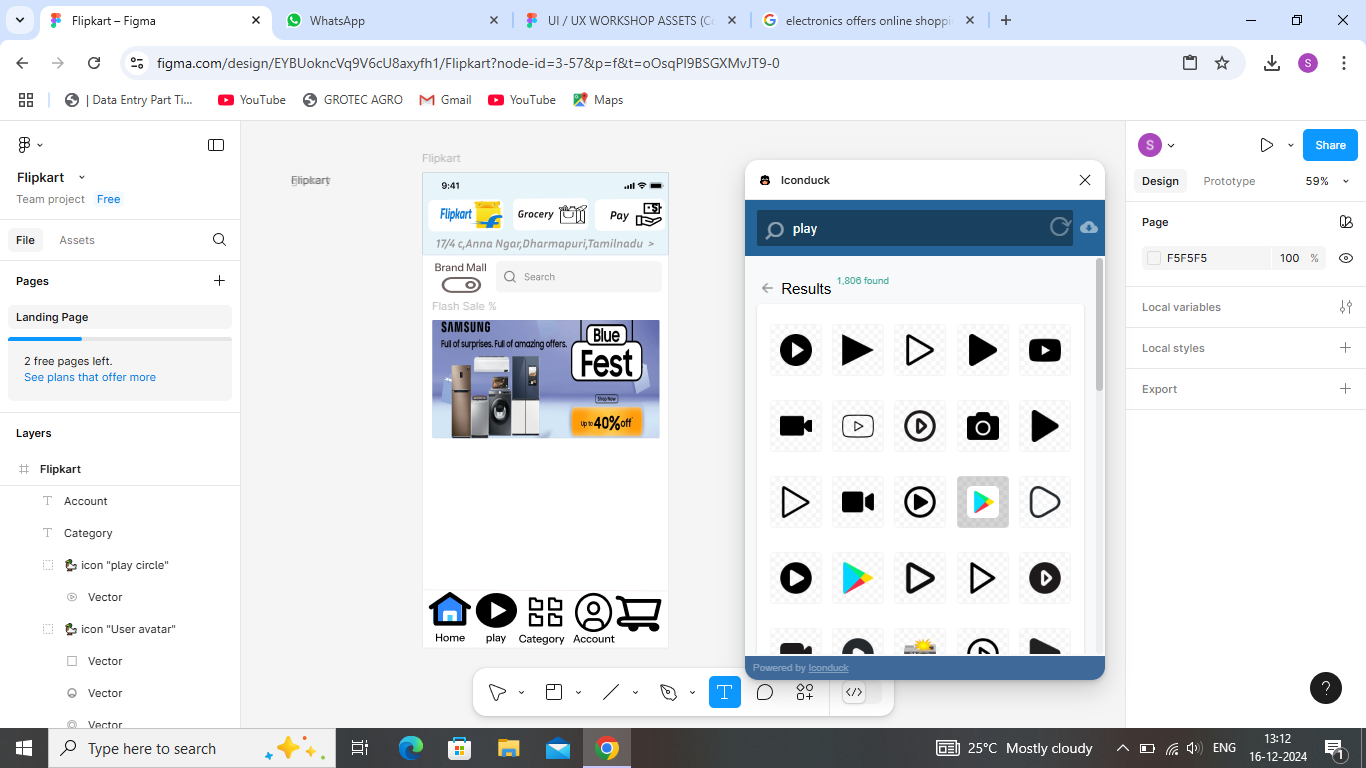
Task: Open See plans that offer more link
Action: coord(90,377)
